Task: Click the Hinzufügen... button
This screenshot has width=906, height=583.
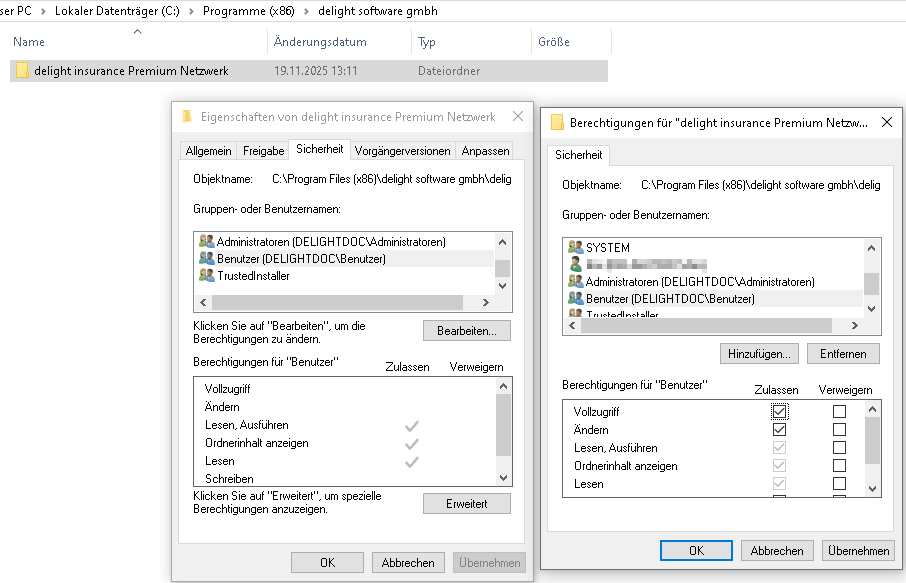Action: [758, 354]
